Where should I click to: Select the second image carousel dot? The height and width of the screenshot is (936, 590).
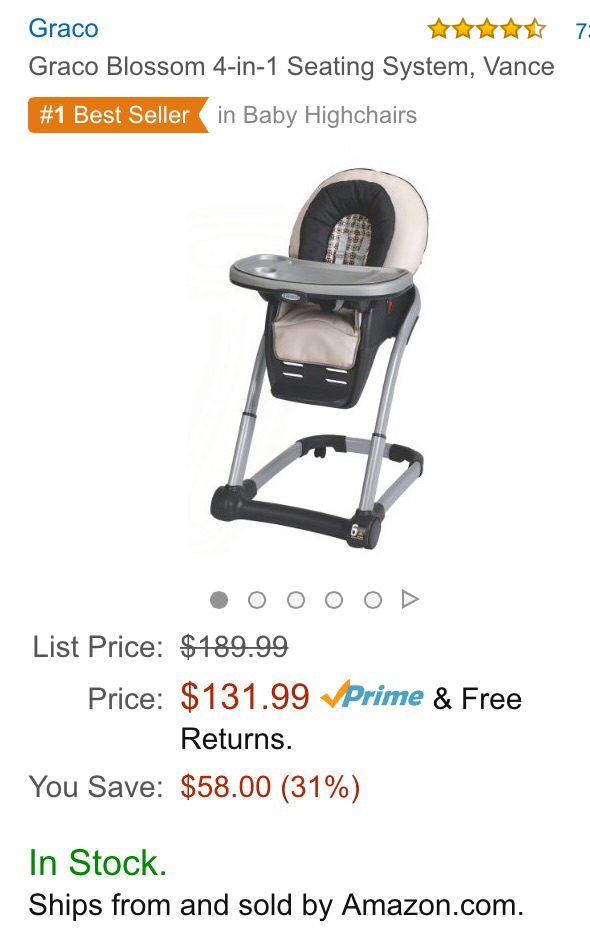[x=257, y=599]
